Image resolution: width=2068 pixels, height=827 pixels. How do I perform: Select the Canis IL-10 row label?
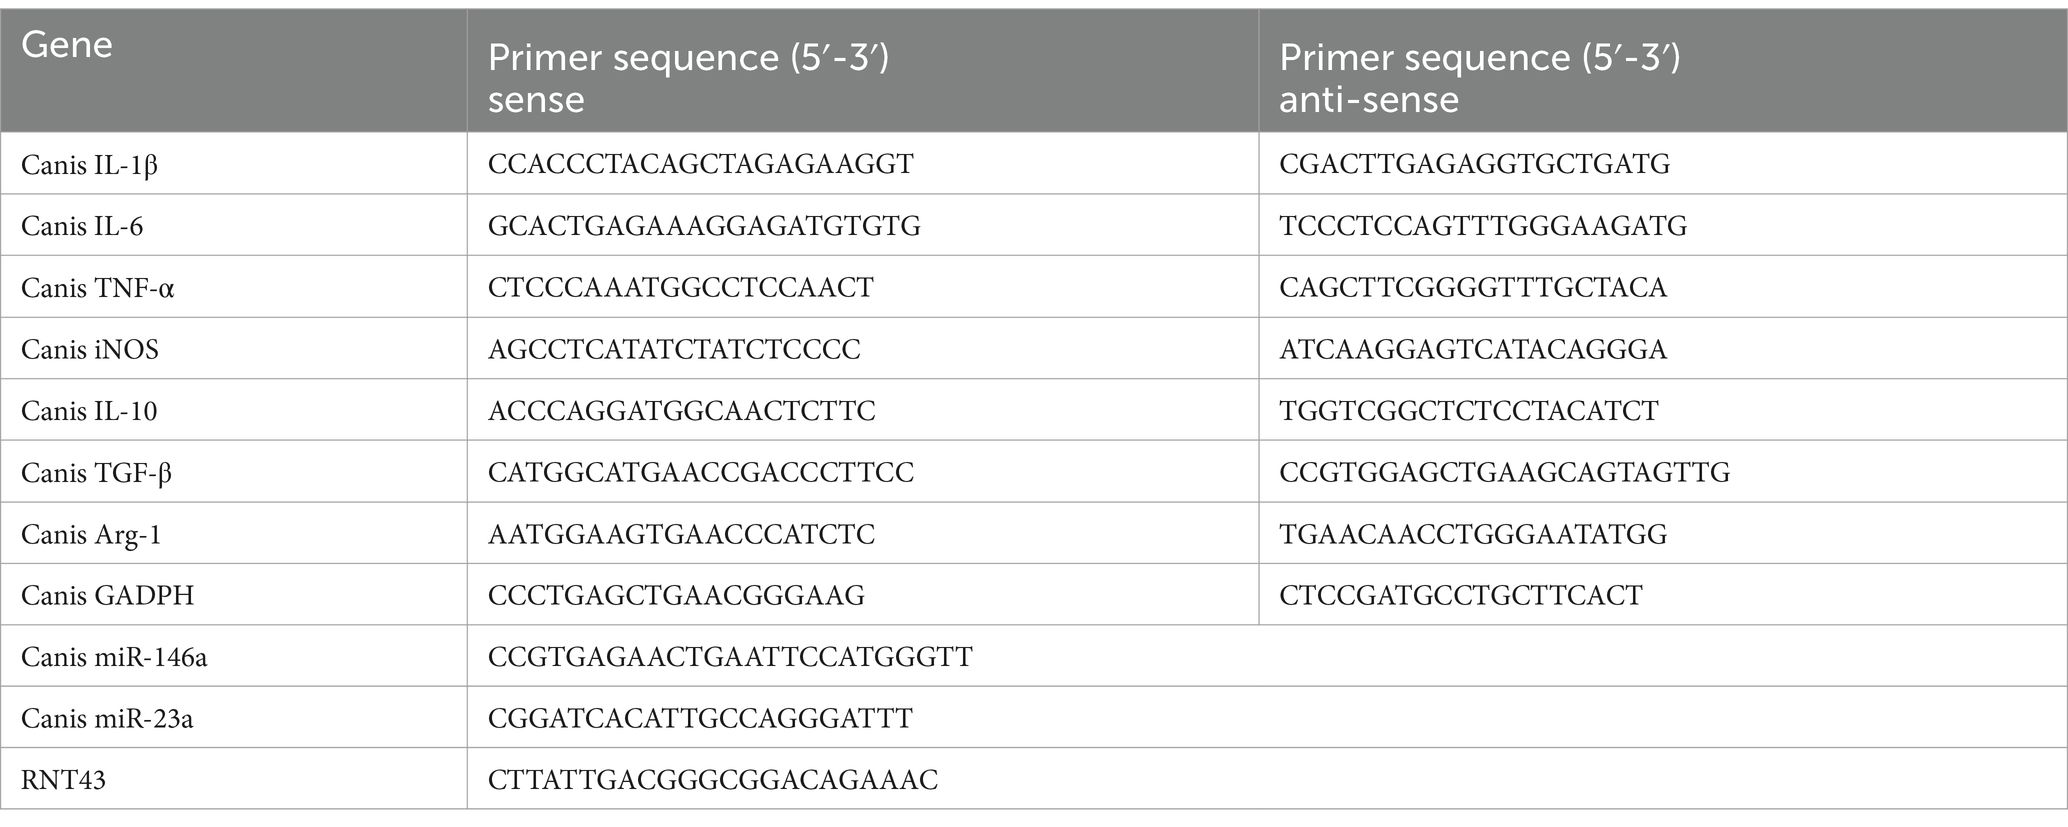click(x=89, y=411)
